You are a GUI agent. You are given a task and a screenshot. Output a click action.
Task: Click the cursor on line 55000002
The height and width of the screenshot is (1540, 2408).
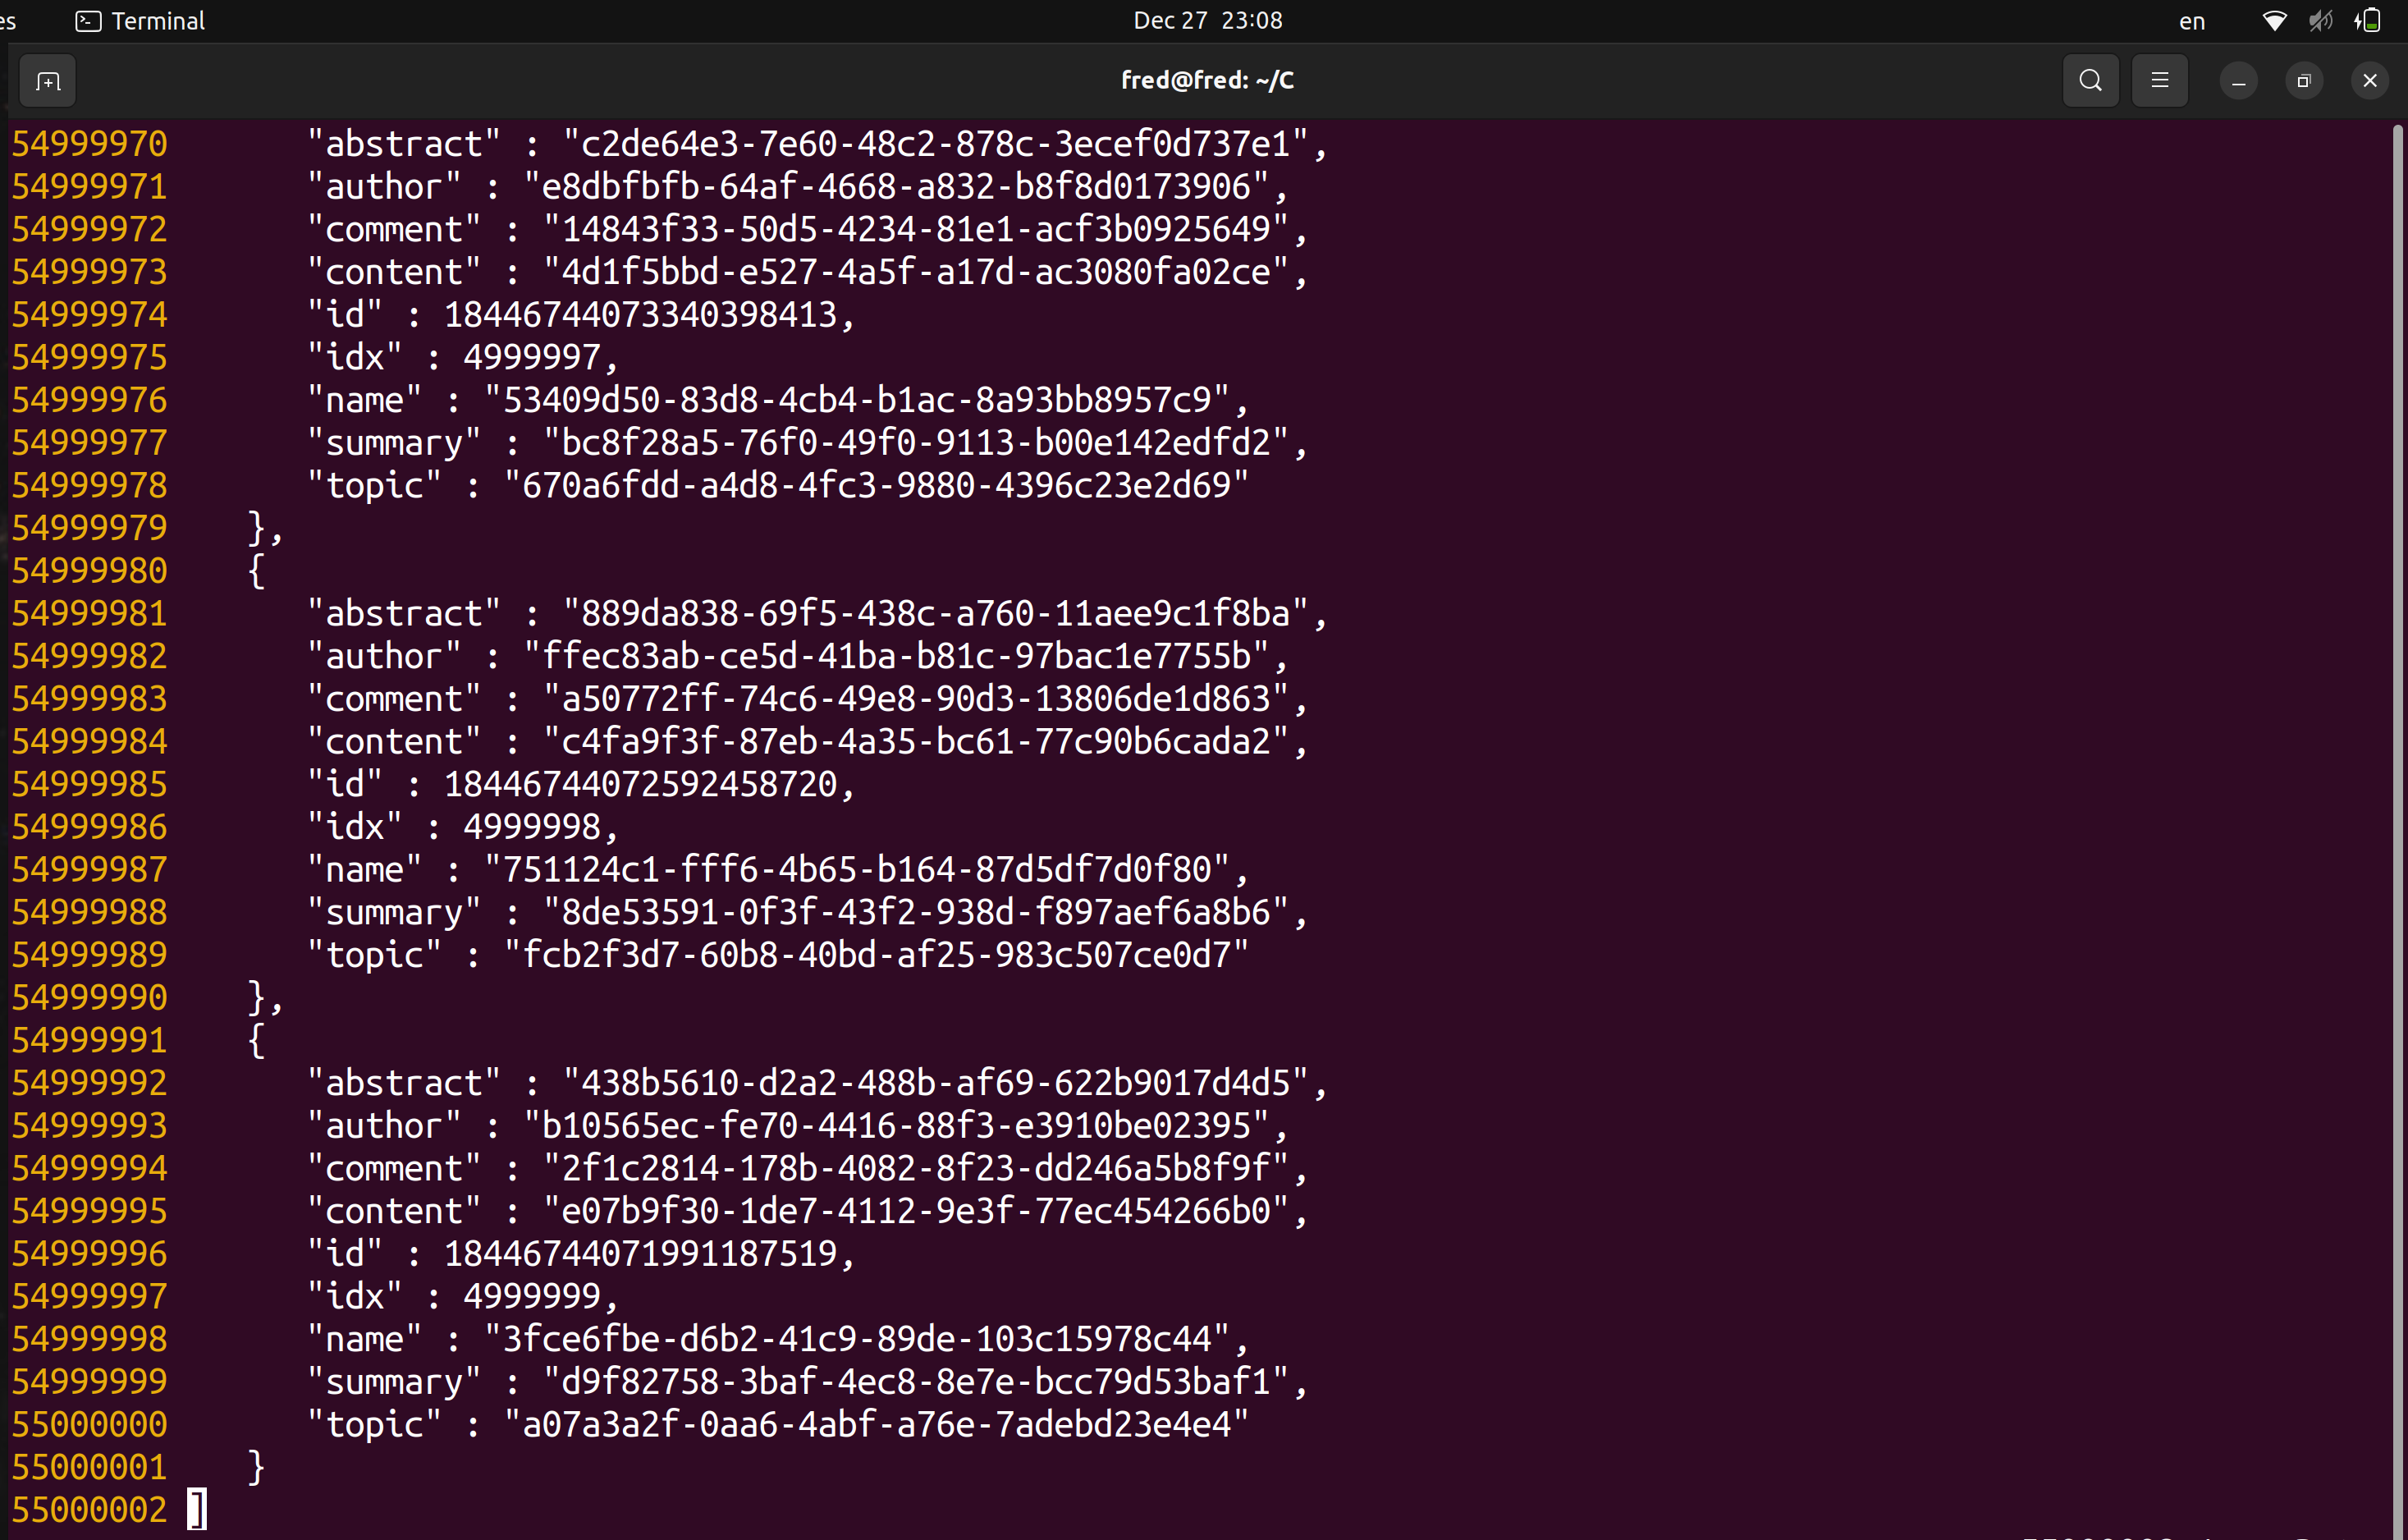click(x=197, y=1509)
